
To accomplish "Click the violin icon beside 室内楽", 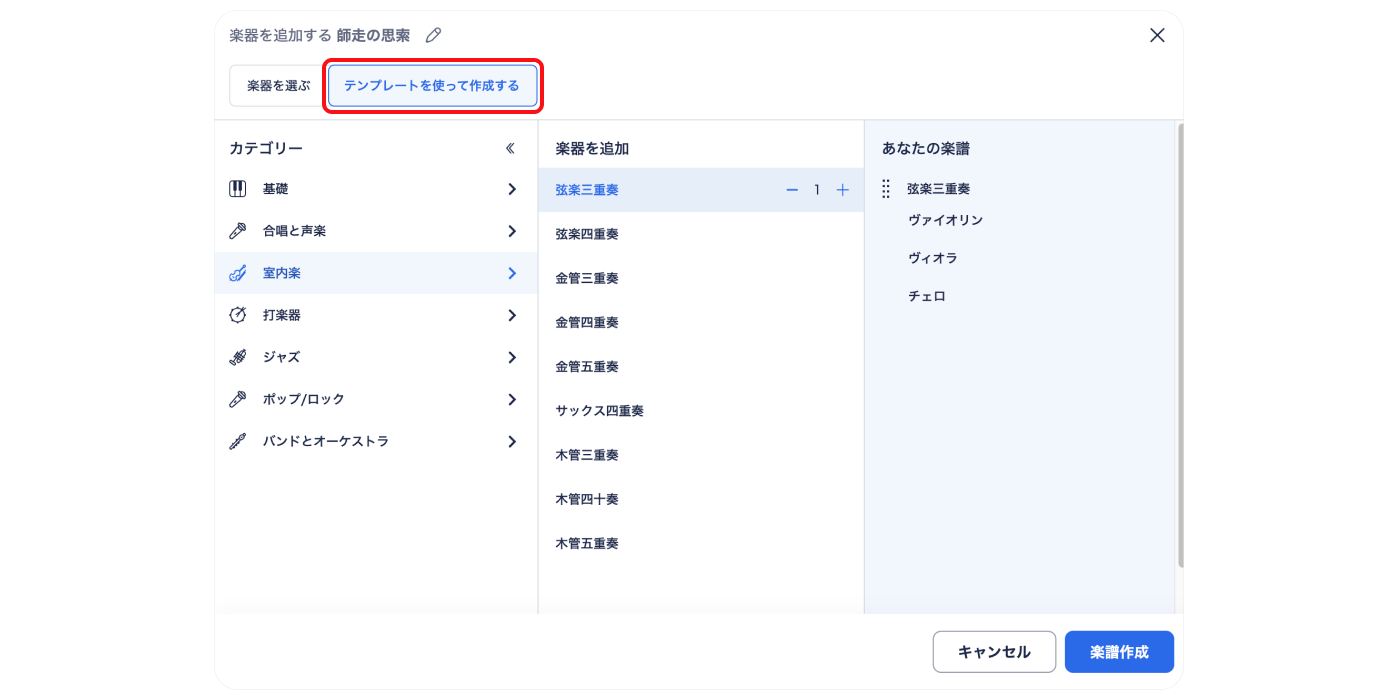I will [238, 273].
